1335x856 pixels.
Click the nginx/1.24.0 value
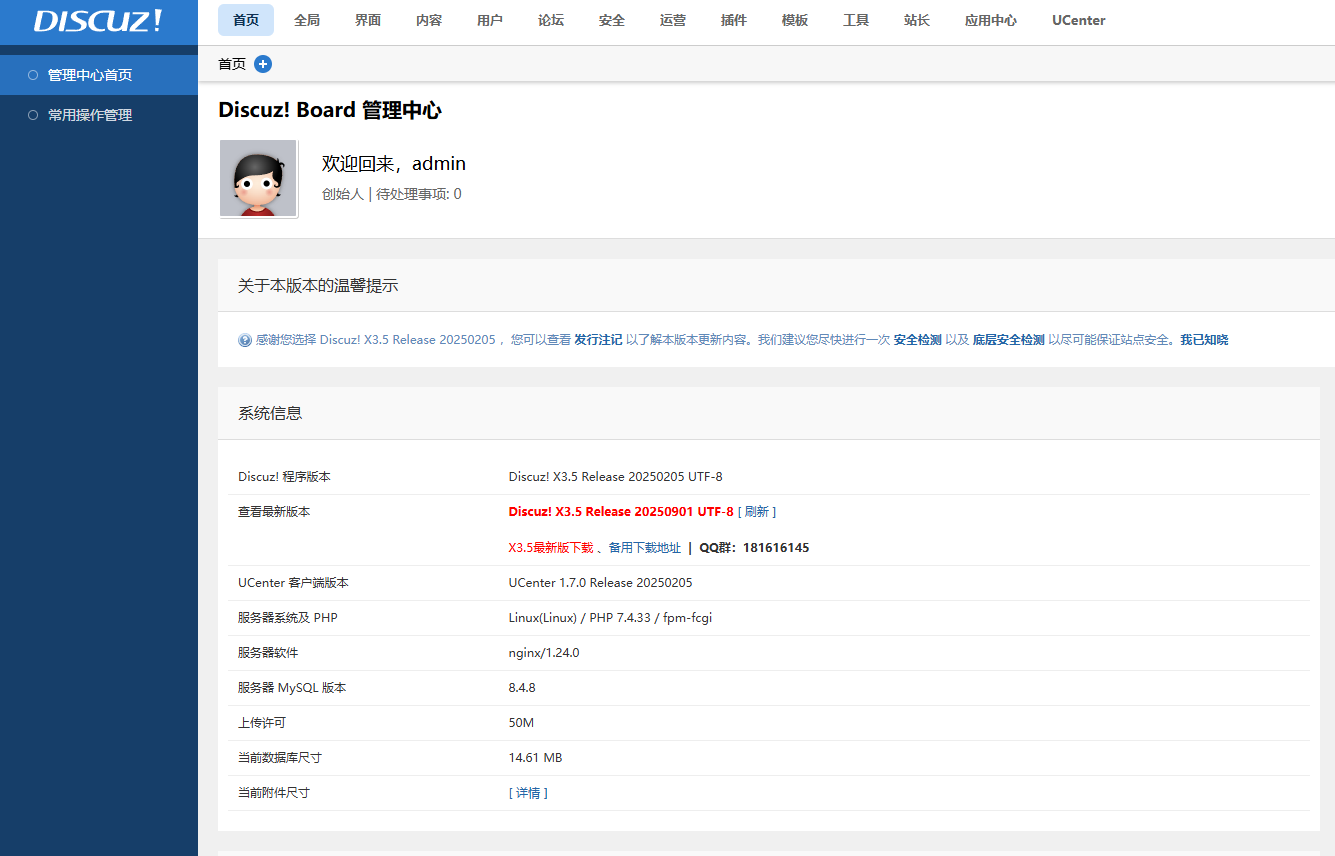pos(544,653)
